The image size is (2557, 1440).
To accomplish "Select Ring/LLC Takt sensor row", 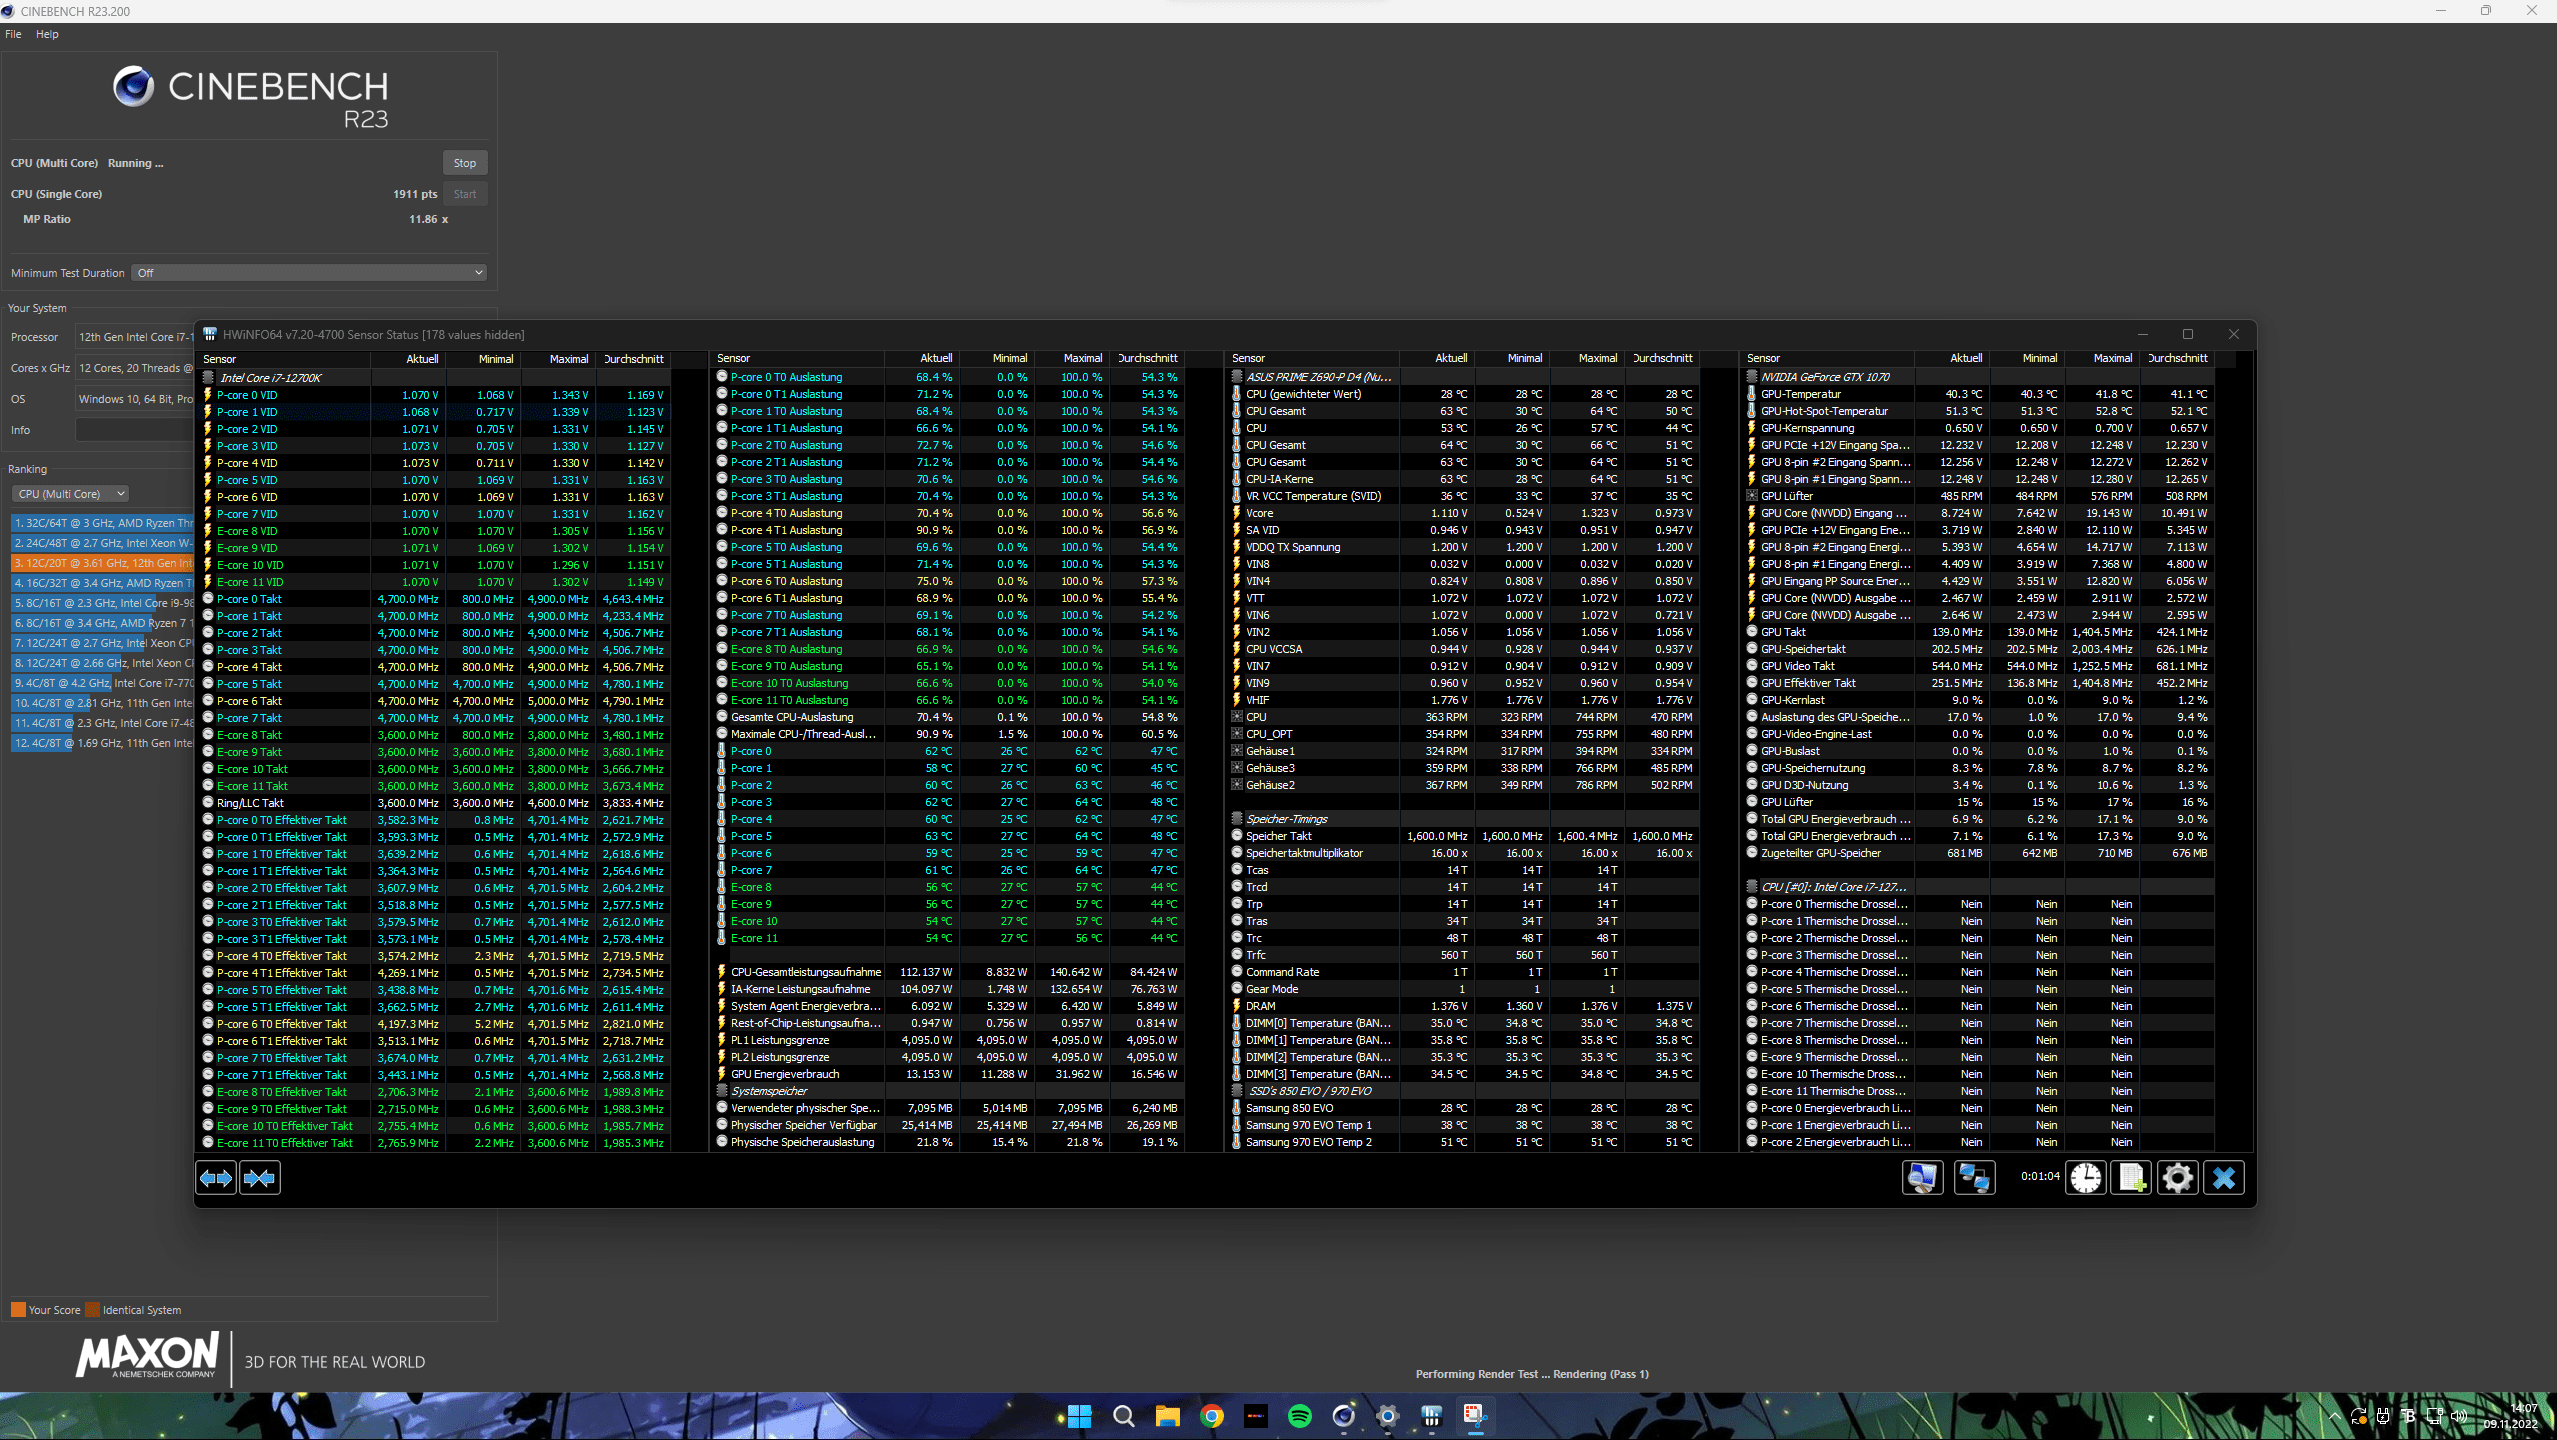I will point(435,803).
